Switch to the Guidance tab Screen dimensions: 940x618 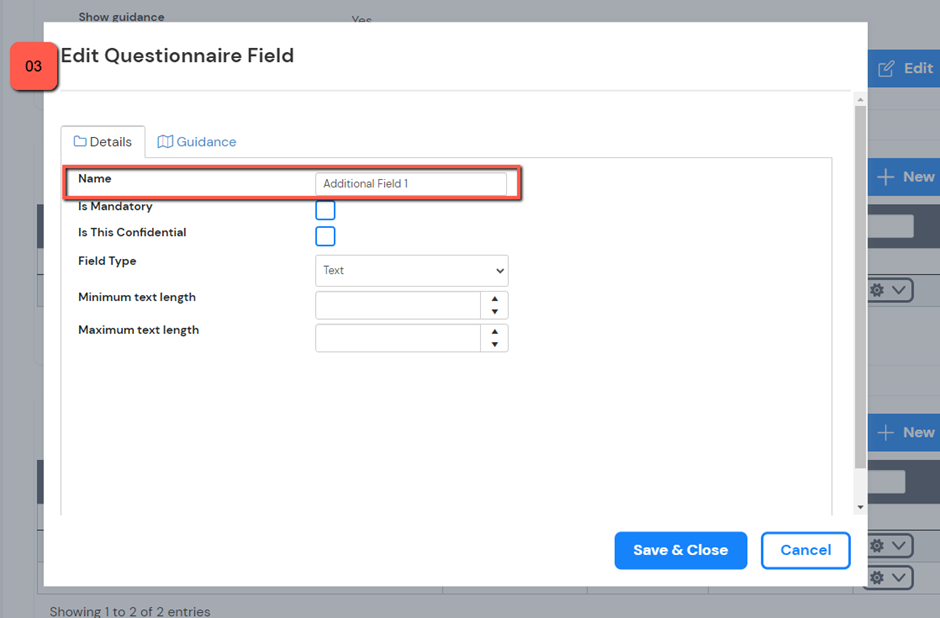[197, 142]
